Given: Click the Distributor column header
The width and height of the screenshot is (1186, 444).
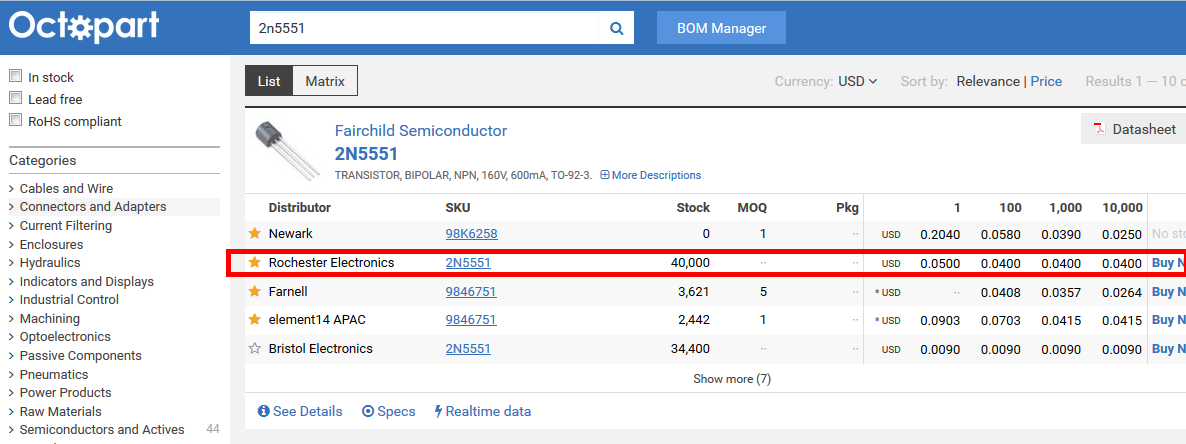Looking at the screenshot, I should [300, 207].
